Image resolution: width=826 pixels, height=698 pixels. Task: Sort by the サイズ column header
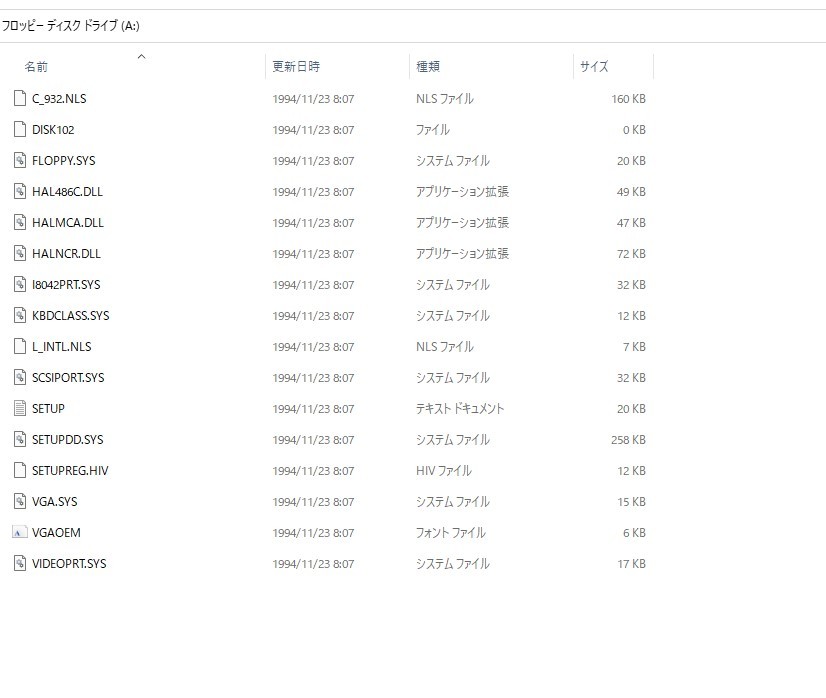(594, 66)
